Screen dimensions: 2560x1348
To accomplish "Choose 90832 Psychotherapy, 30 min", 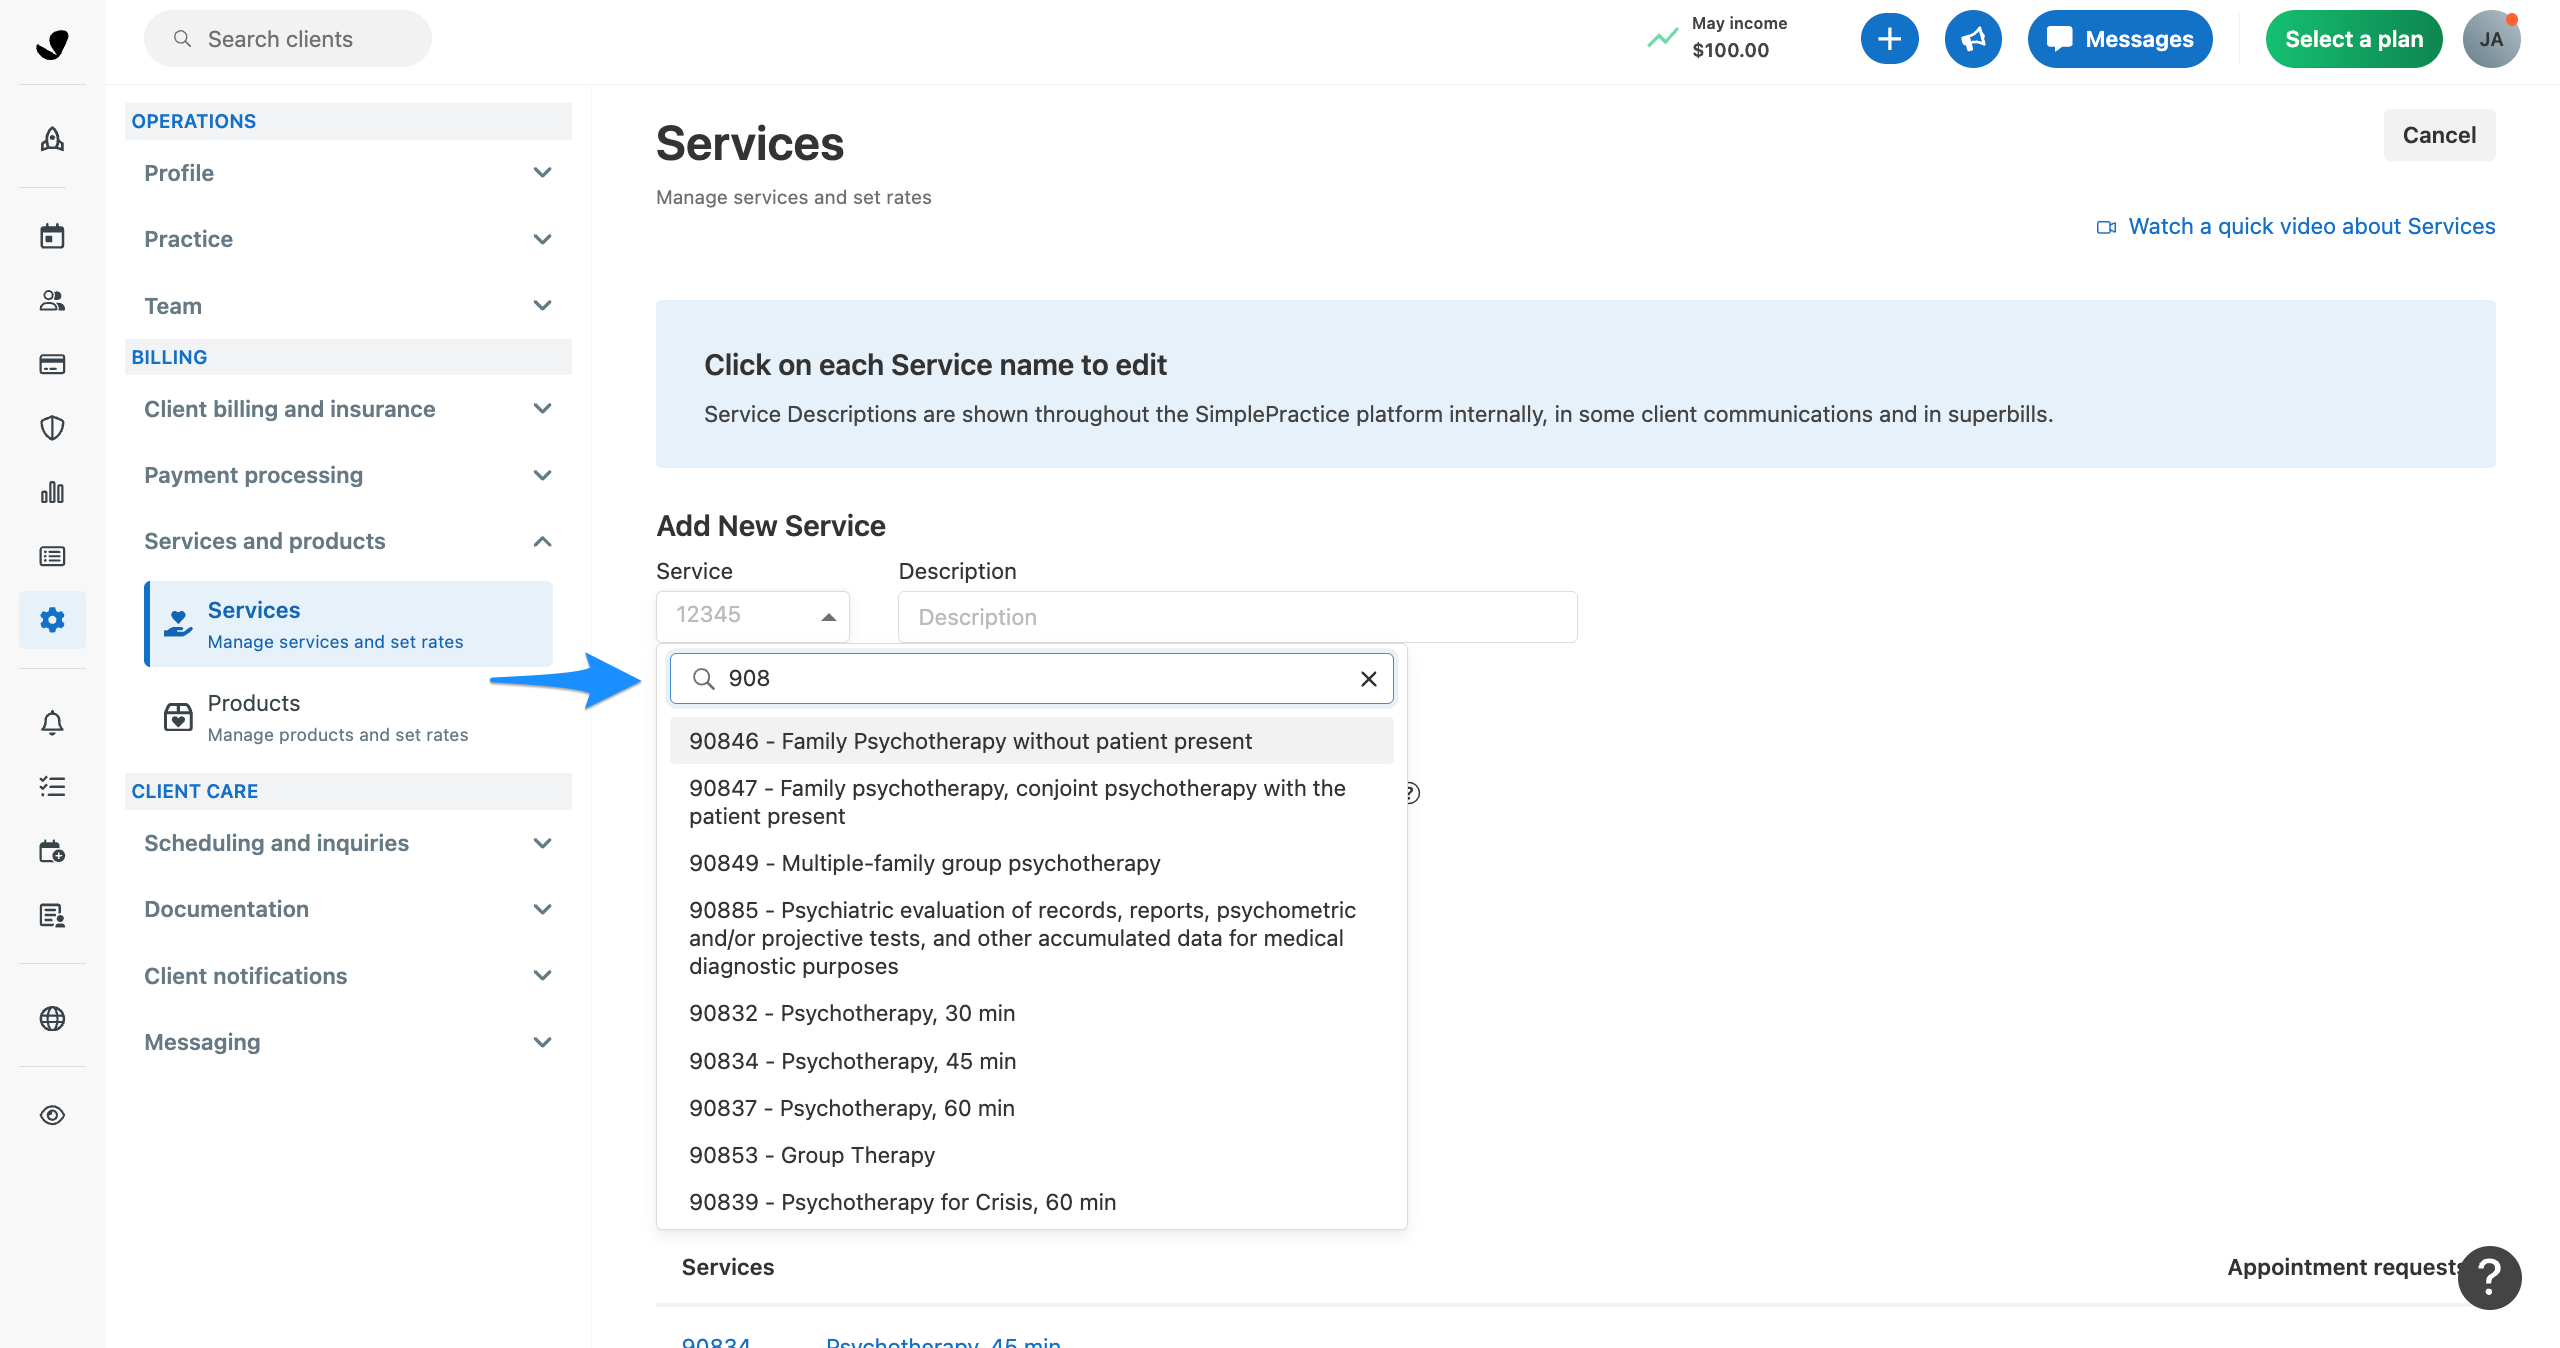I will pyautogui.click(x=1031, y=1013).
